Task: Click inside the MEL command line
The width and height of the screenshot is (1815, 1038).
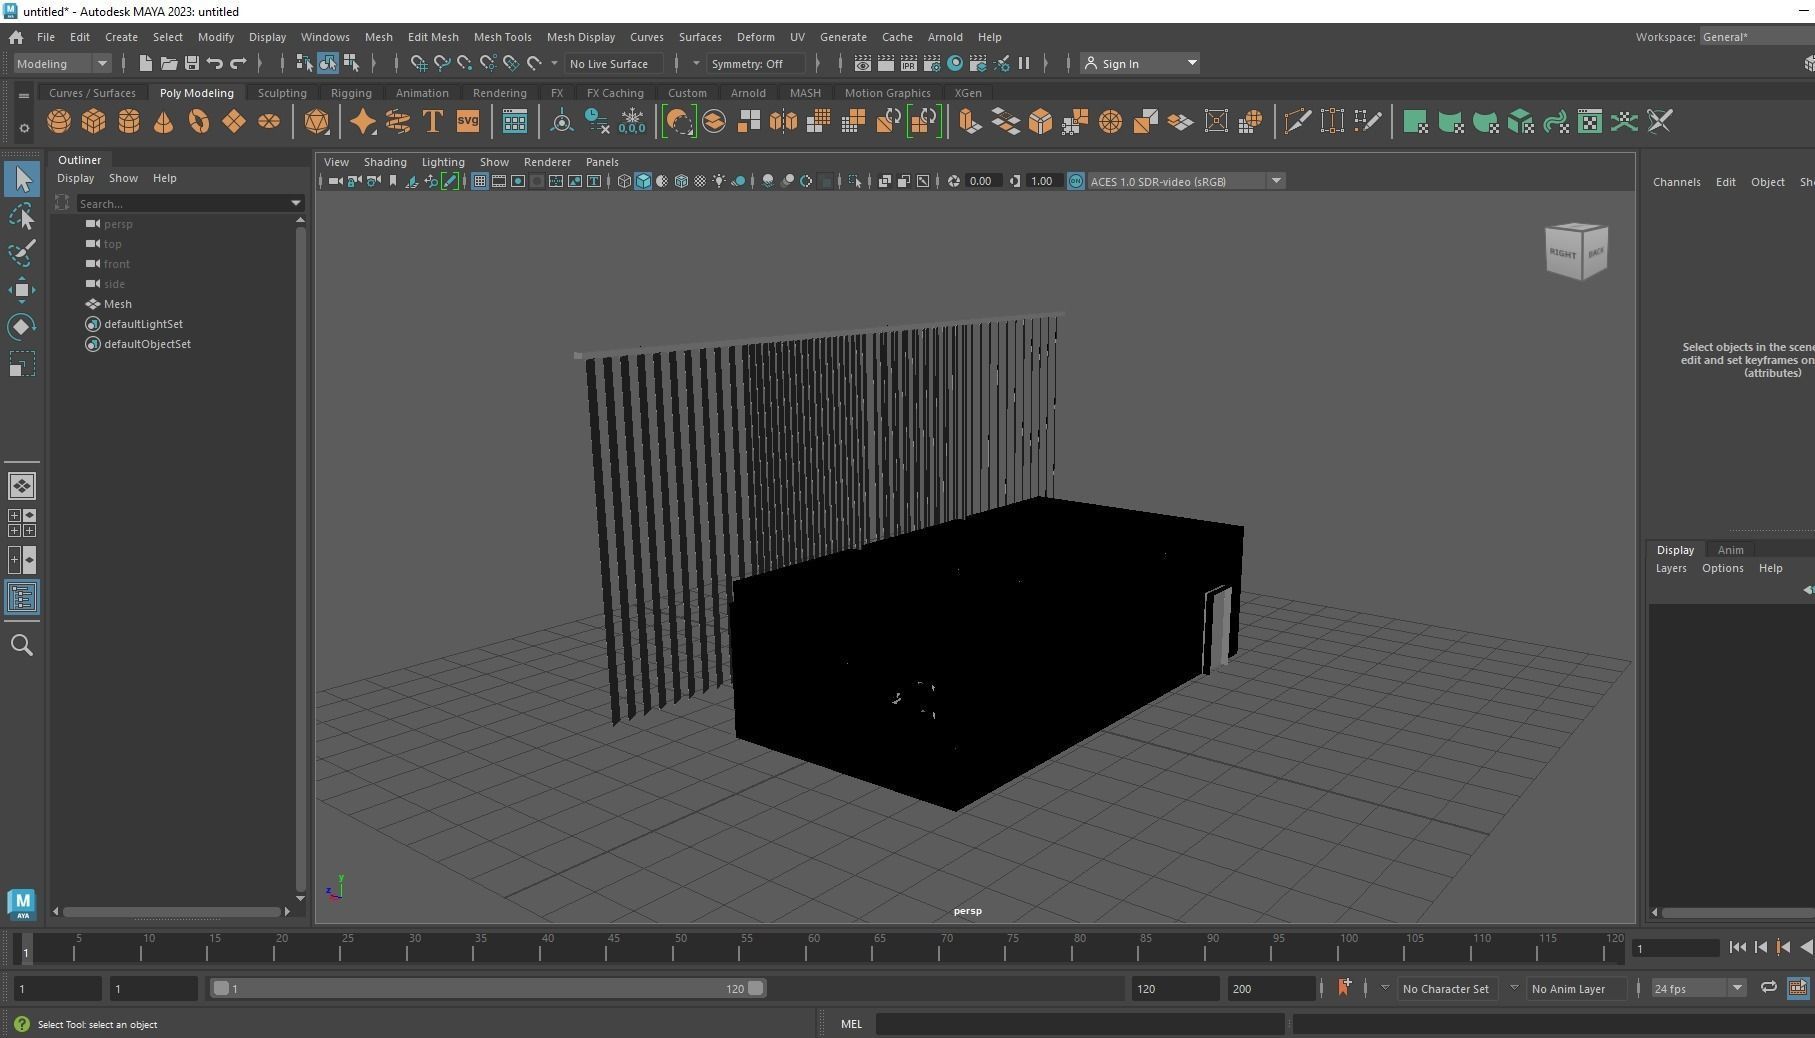Action: pyautogui.click(x=1080, y=1024)
